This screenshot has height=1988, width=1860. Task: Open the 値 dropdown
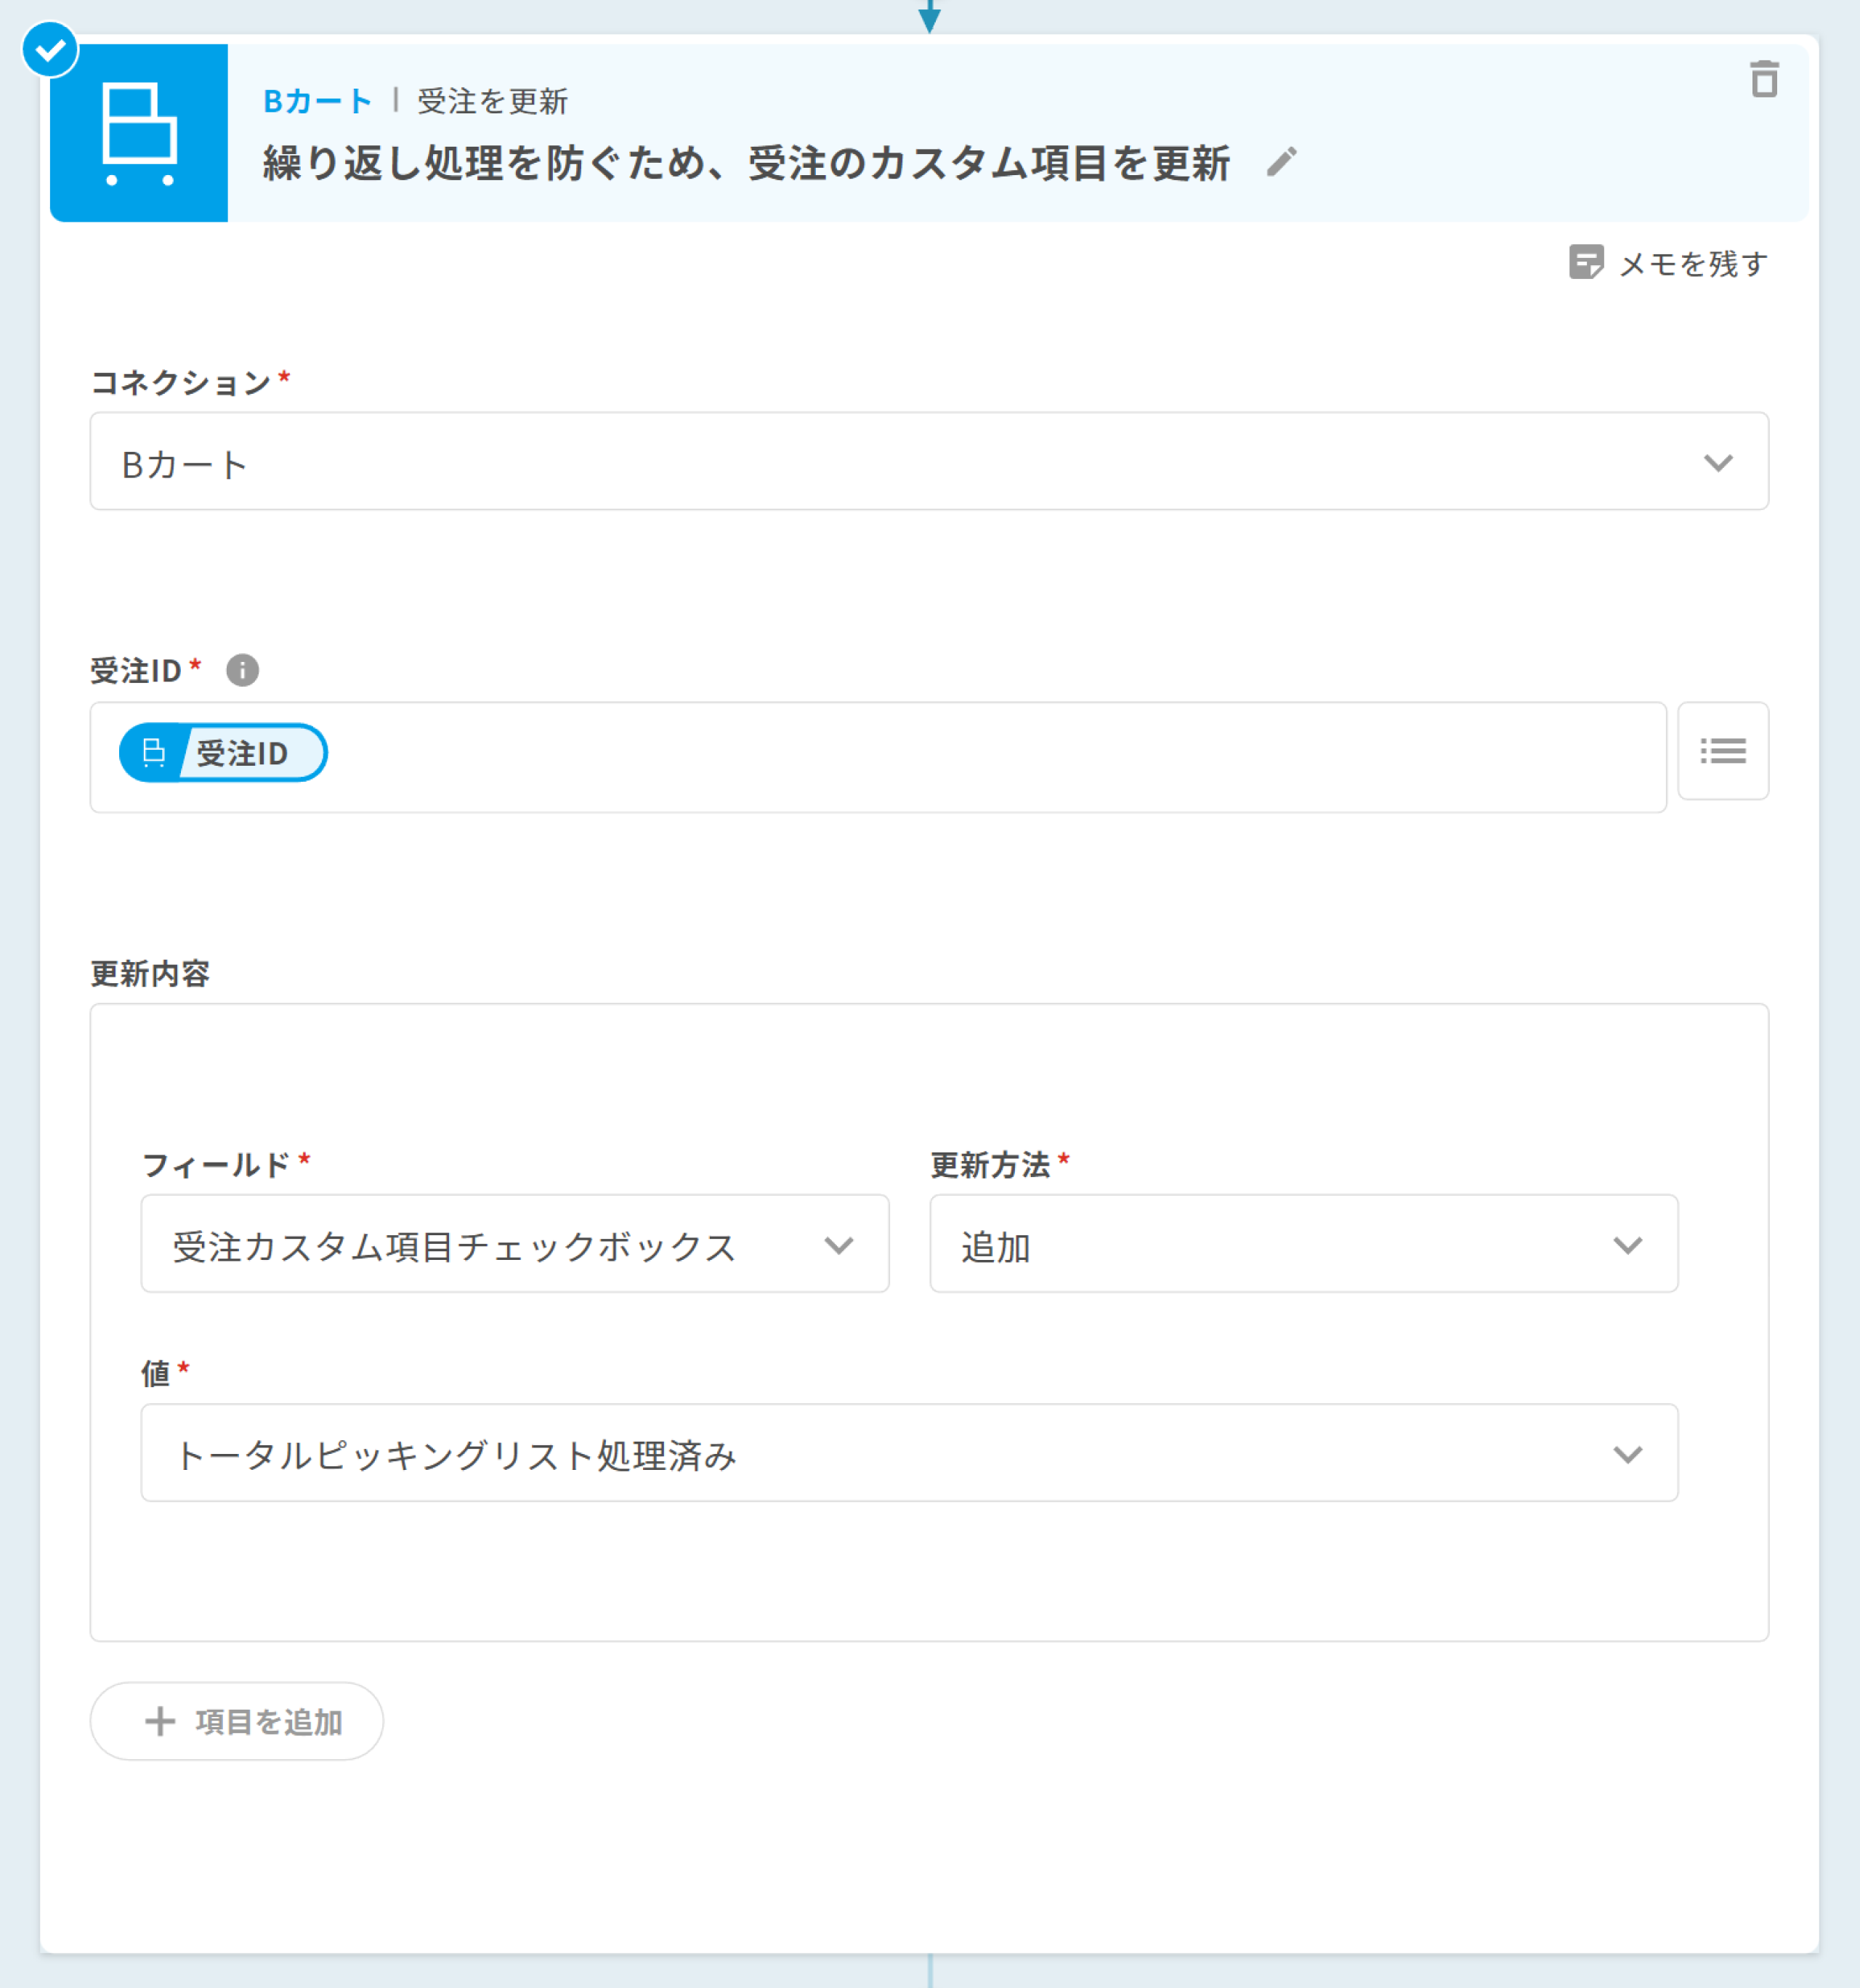pyautogui.click(x=908, y=1453)
